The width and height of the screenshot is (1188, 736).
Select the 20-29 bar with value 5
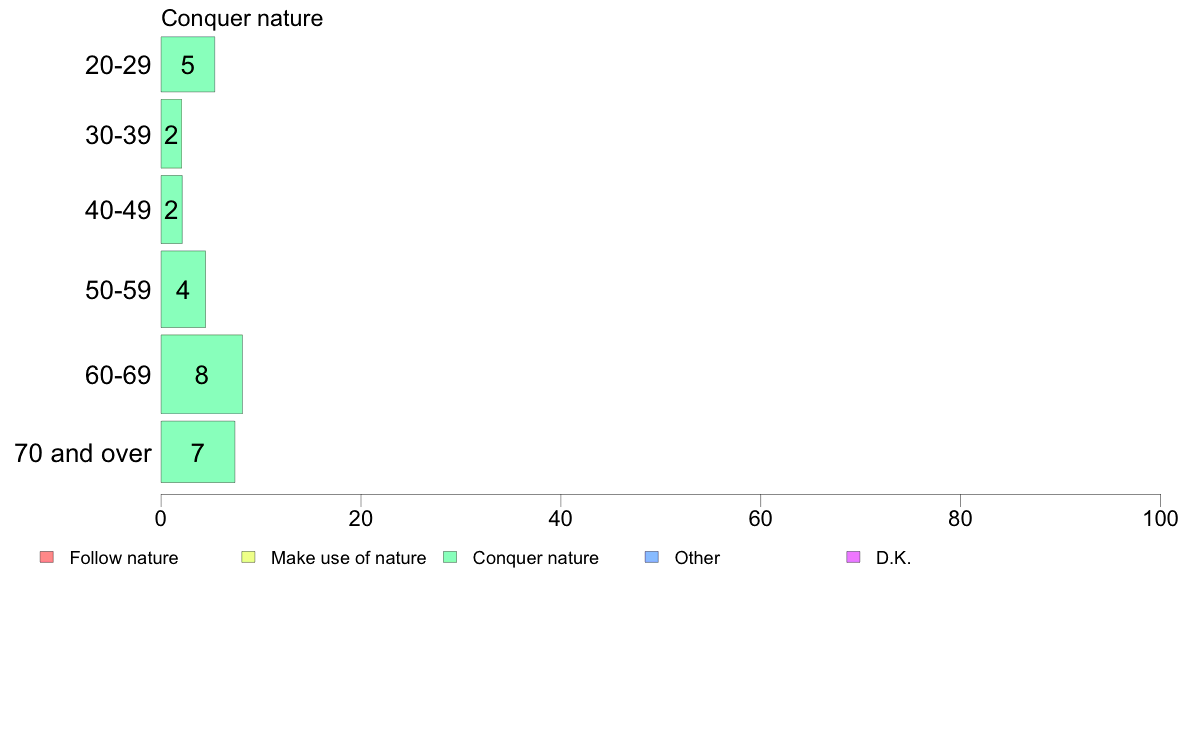click(x=188, y=64)
